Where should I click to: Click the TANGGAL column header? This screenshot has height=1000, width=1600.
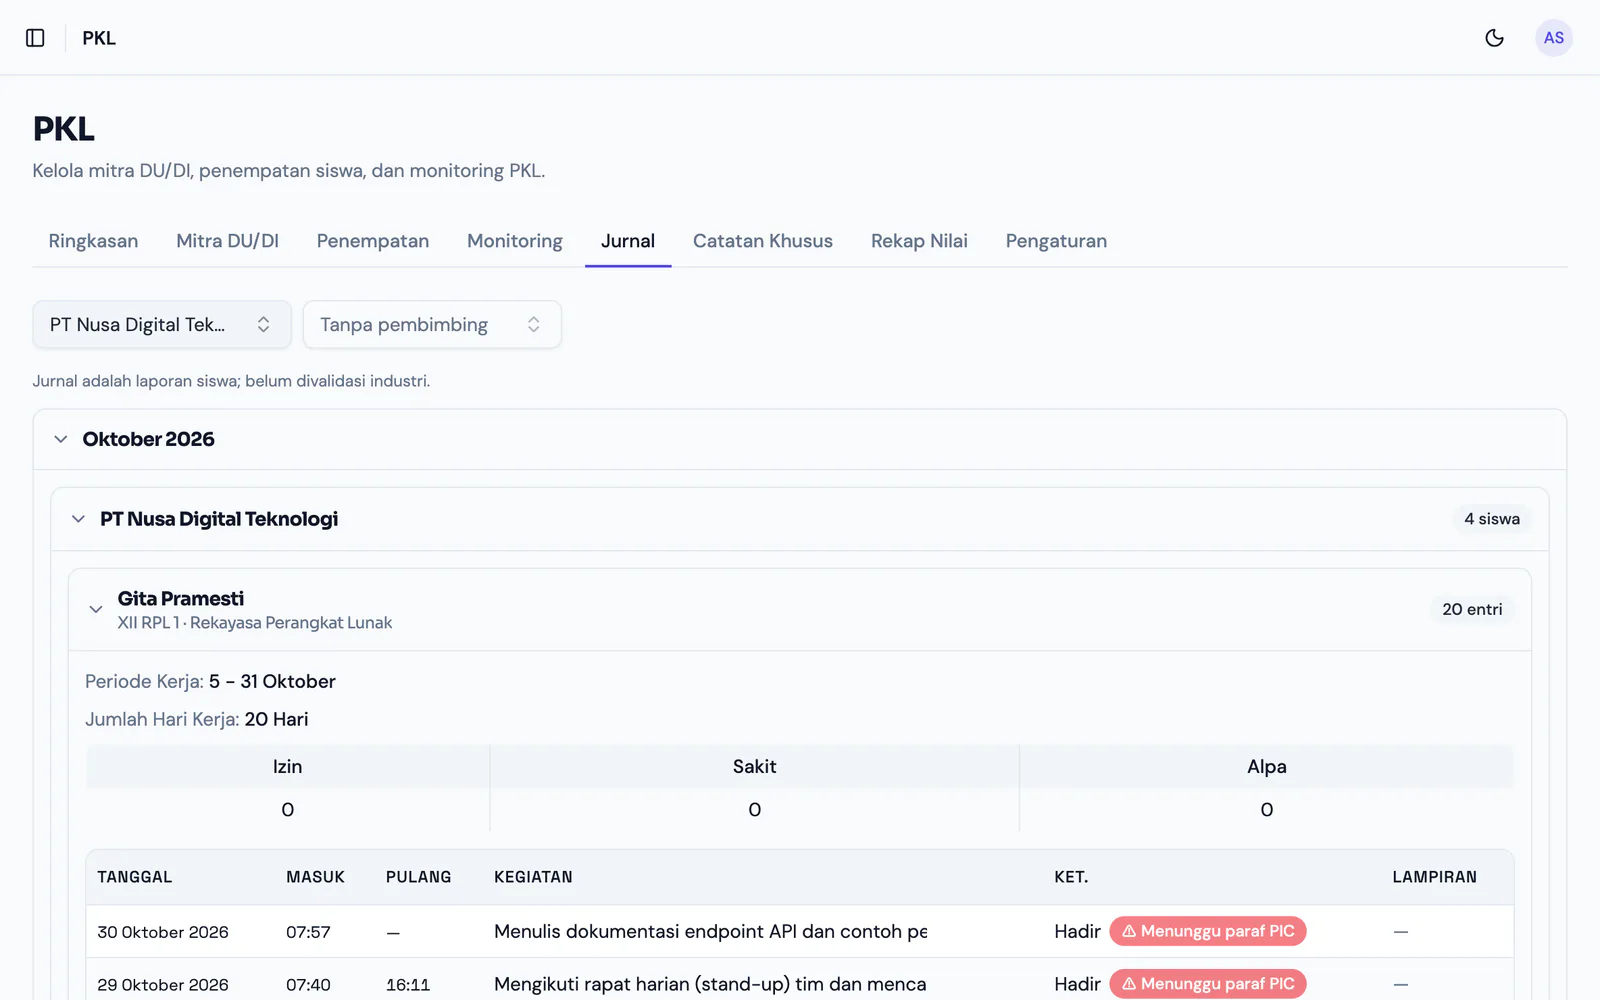[135, 877]
